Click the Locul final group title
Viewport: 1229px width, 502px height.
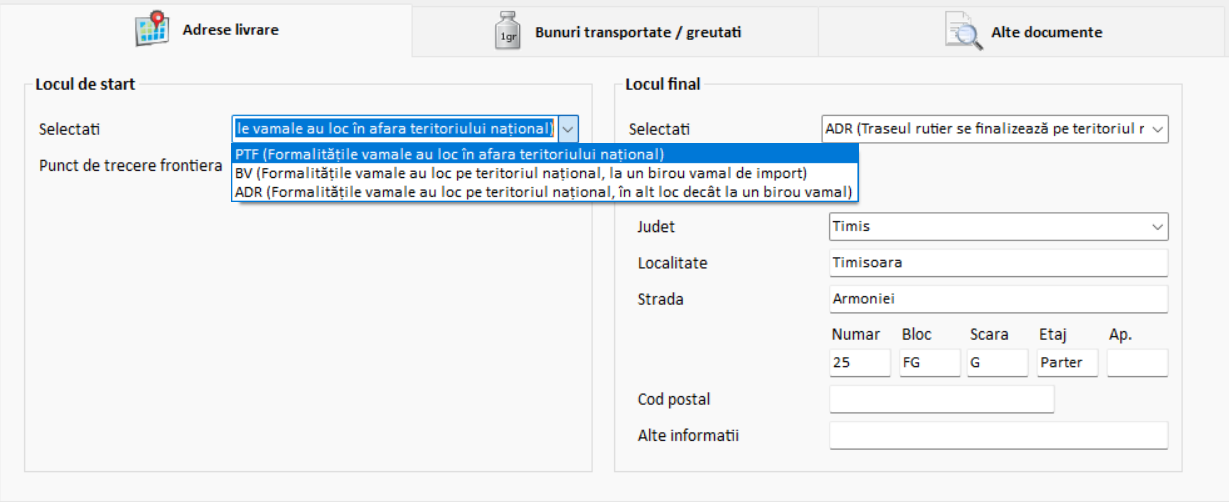click(663, 84)
